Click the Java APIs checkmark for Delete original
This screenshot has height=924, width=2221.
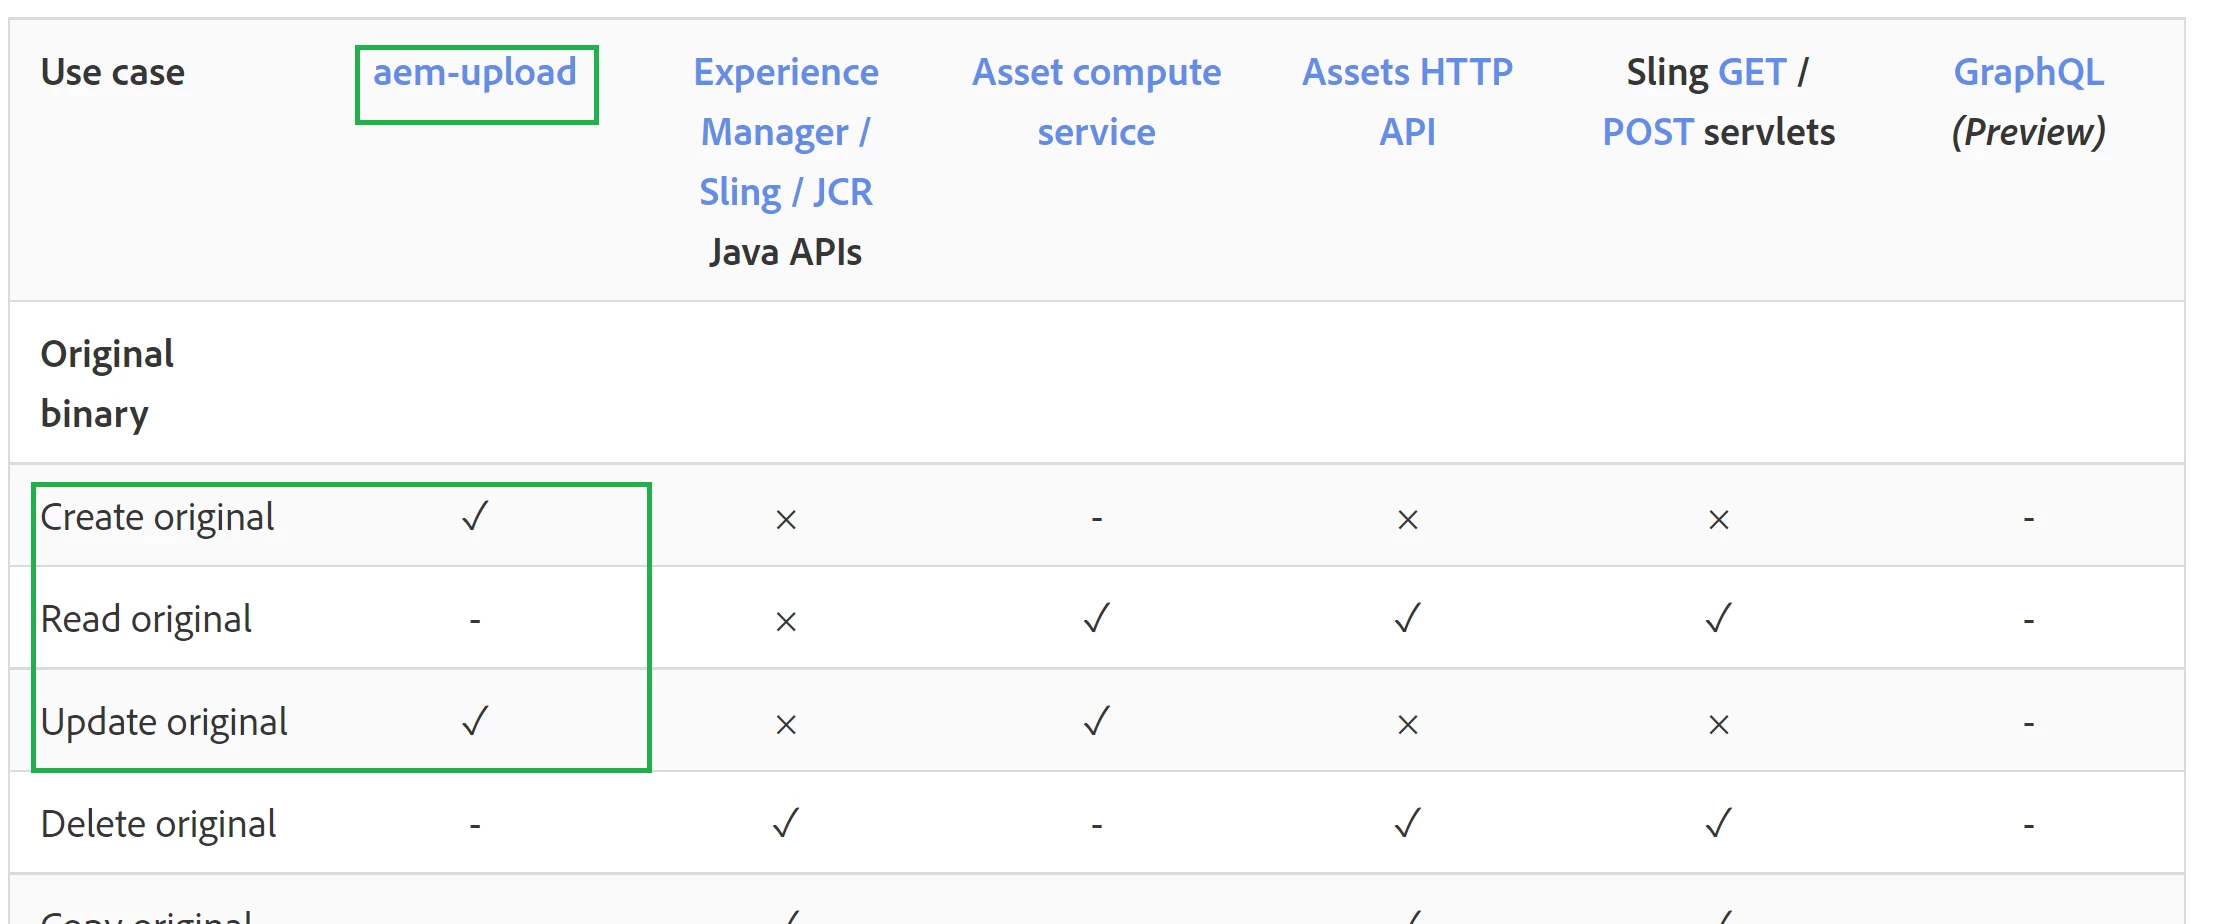(x=786, y=823)
